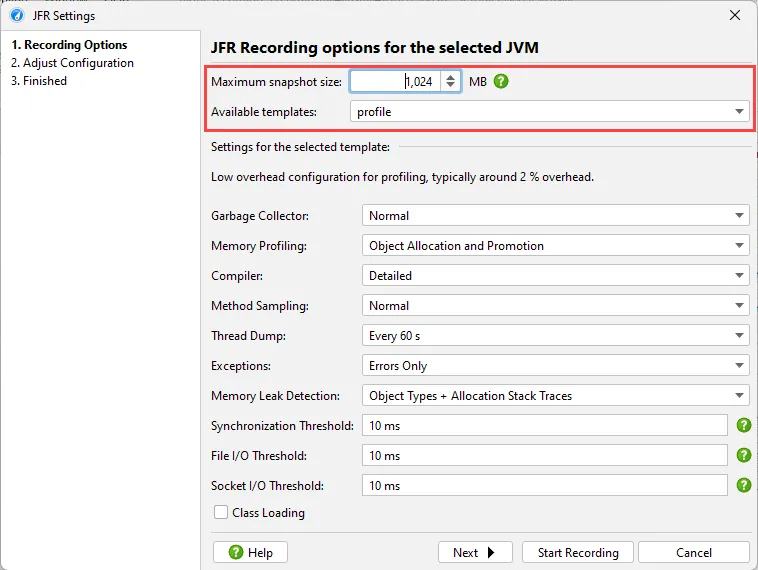Increase Maximum snapshot size with up arrow

tap(450, 77)
